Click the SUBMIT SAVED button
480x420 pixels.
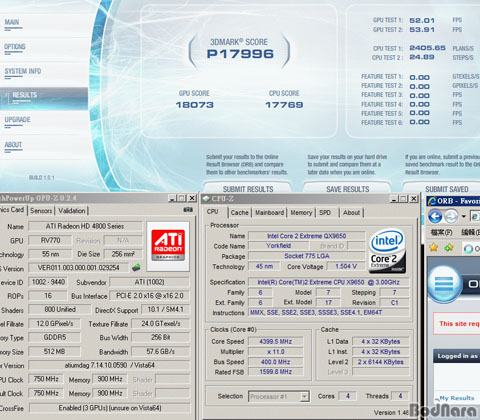(x=442, y=188)
